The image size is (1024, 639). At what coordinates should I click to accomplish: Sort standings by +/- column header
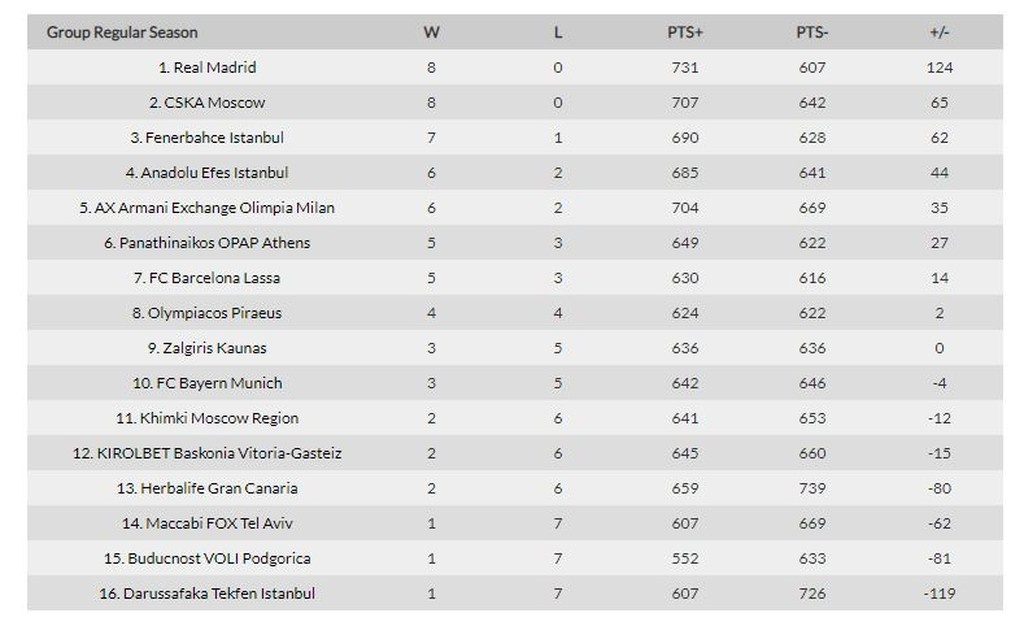click(x=939, y=32)
